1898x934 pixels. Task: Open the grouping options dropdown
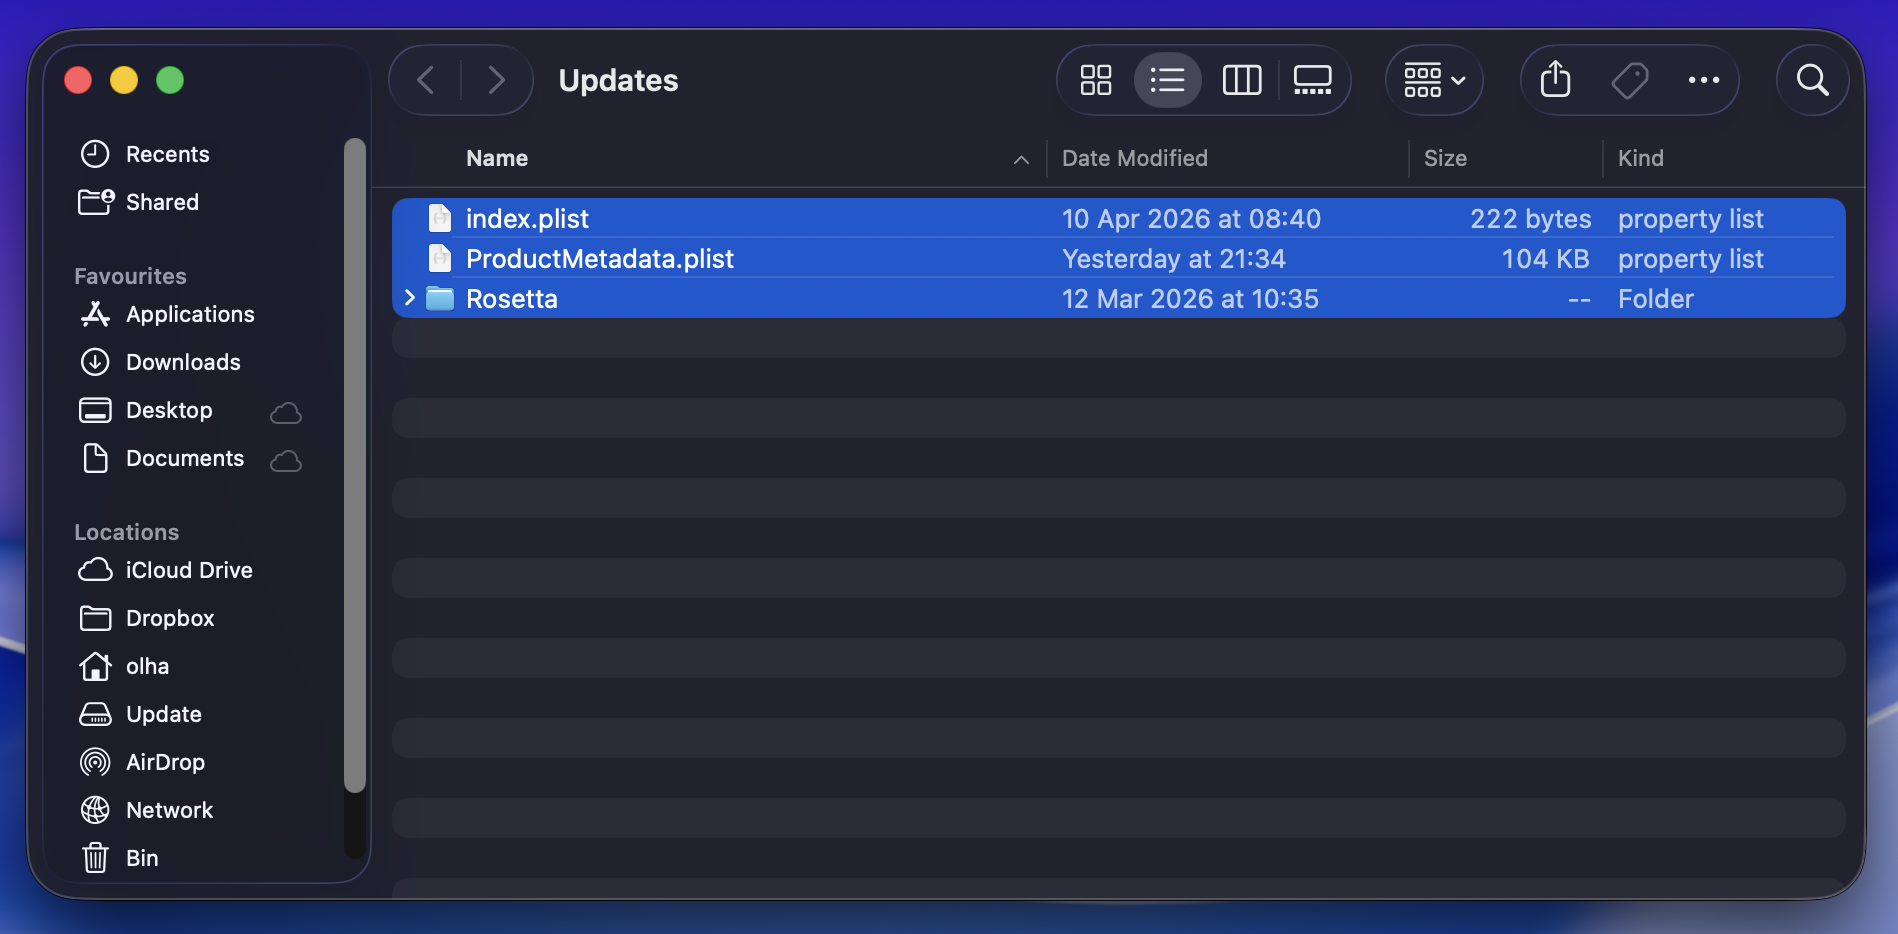[1433, 80]
